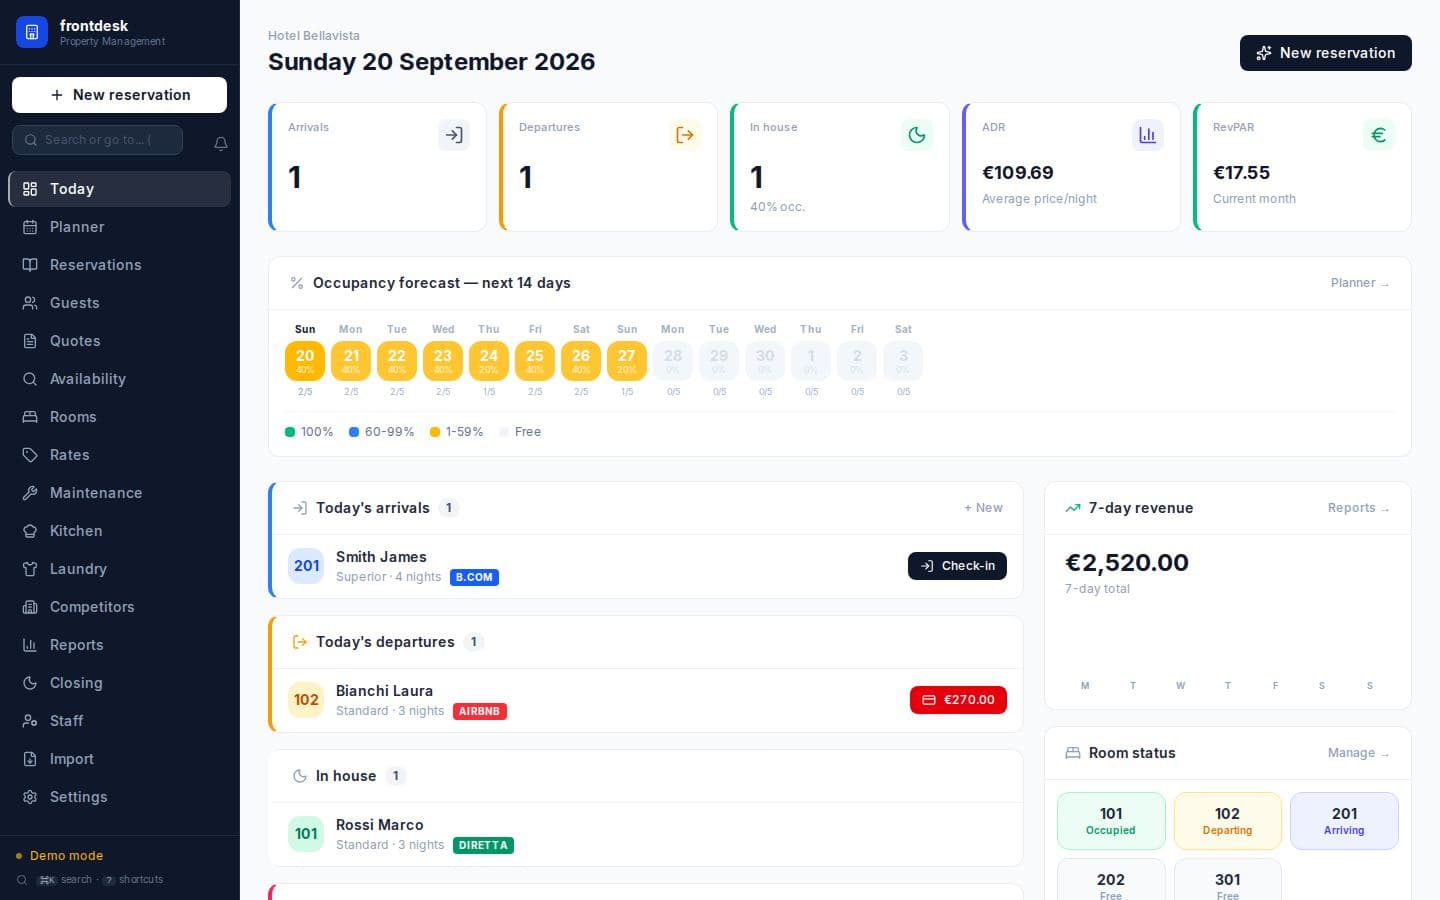Open Quotes from sidebar

[119, 341]
